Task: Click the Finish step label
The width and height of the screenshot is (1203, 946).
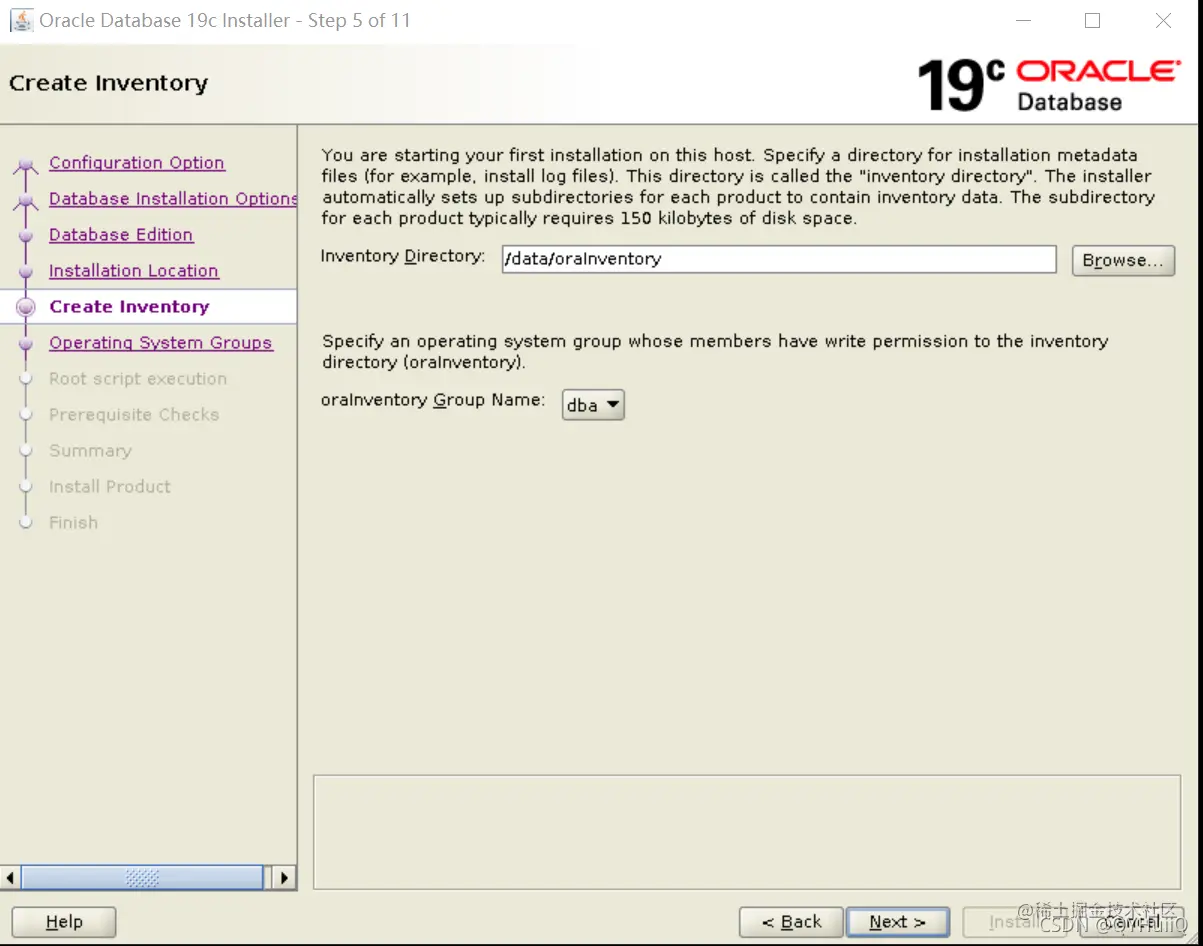Action: pos(73,523)
